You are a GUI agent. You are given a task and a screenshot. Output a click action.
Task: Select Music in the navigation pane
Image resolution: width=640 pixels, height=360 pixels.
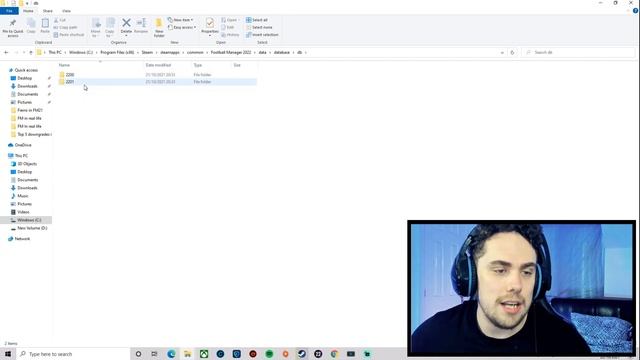(23, 196)
